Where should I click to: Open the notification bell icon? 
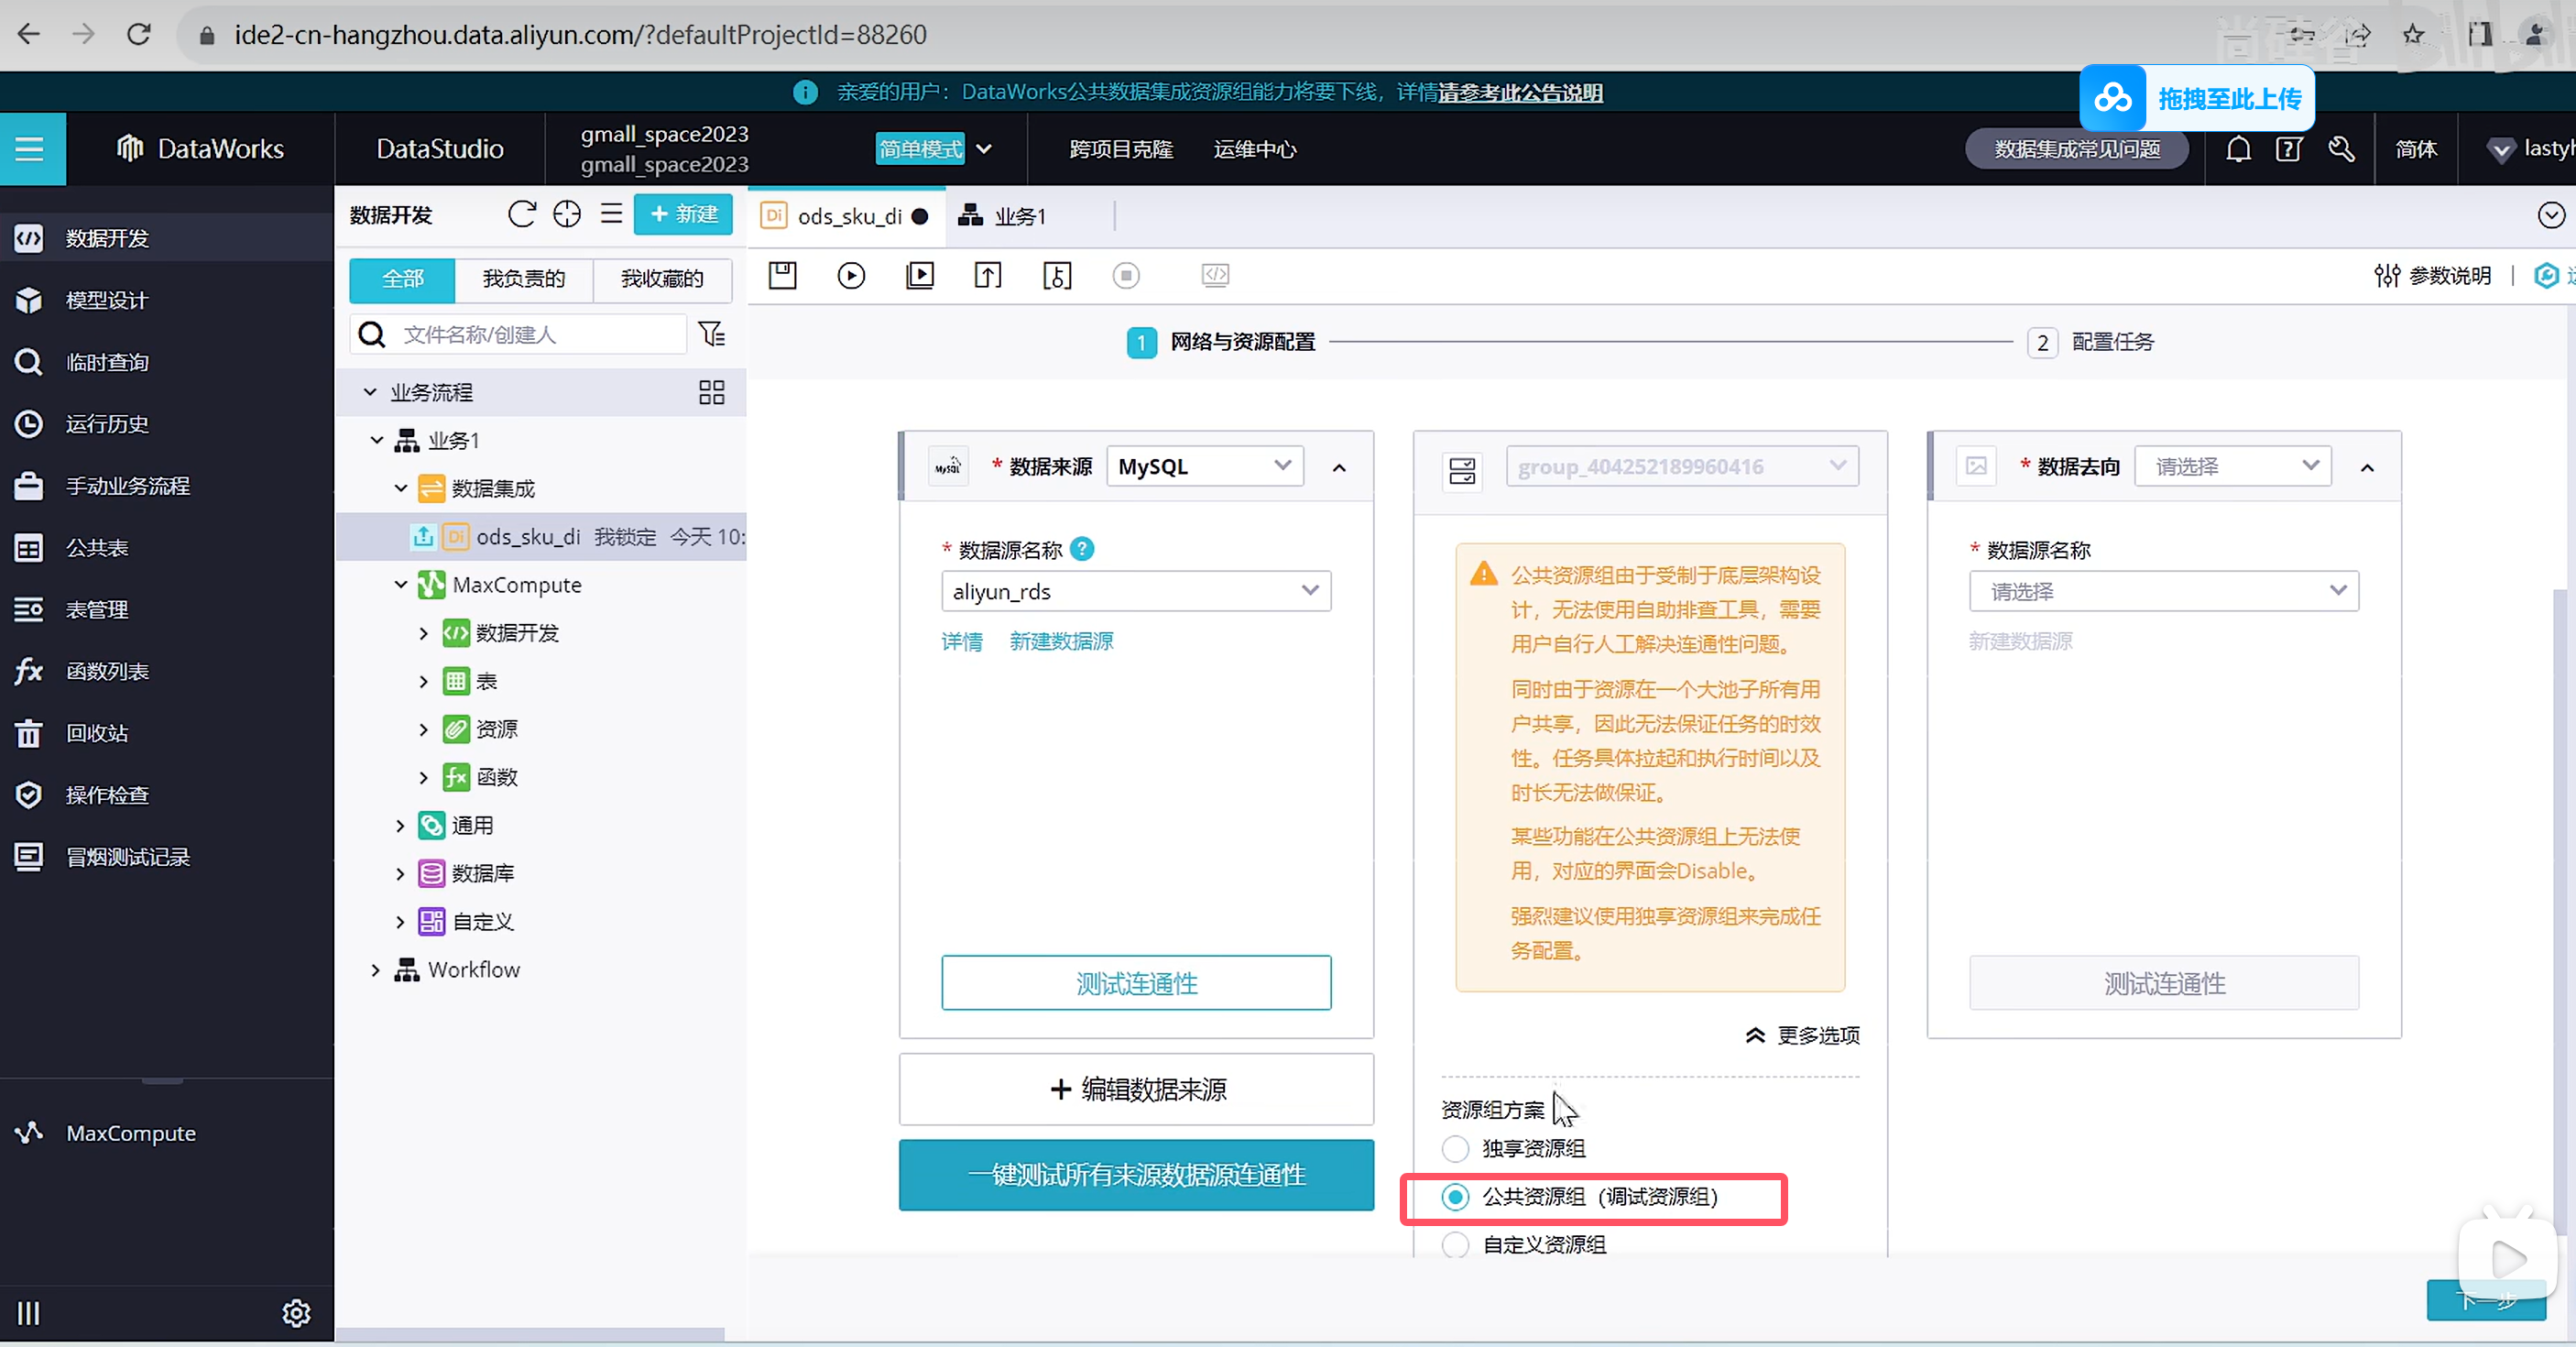pyautogui.click(x=2238, y=149)
